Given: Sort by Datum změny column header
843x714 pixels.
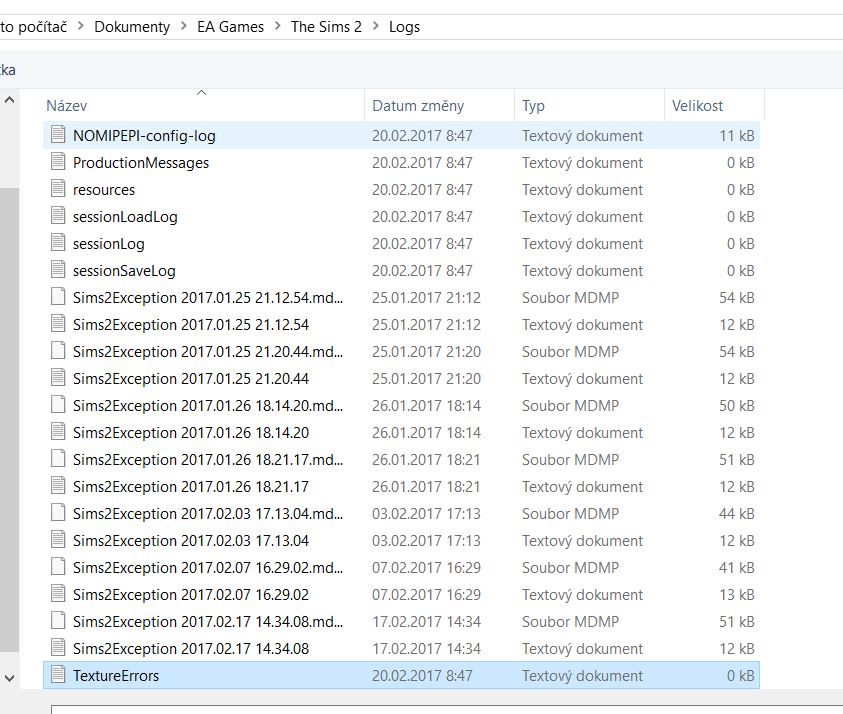Looking at the screenshot, I should pyautogui.click(x=418, y=105).
